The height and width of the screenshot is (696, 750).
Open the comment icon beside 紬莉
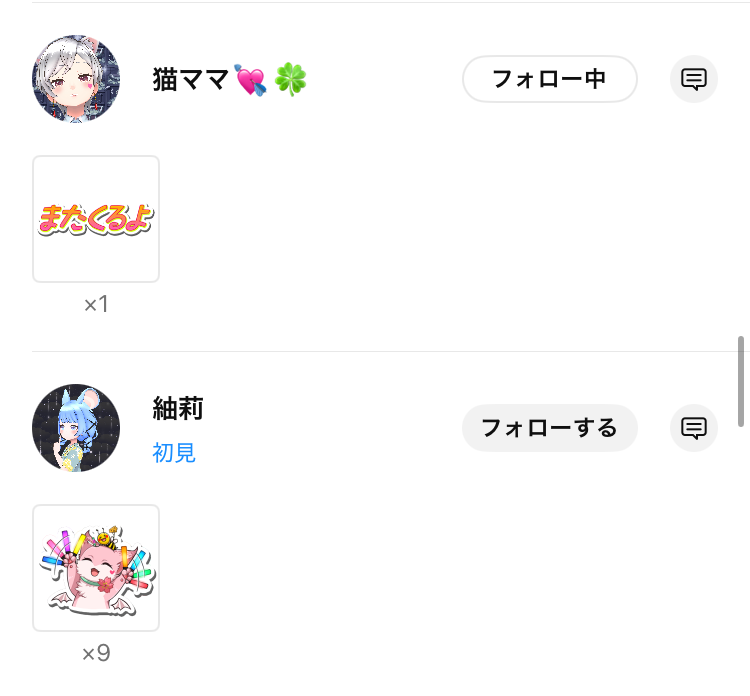click(x=694, y=428)
